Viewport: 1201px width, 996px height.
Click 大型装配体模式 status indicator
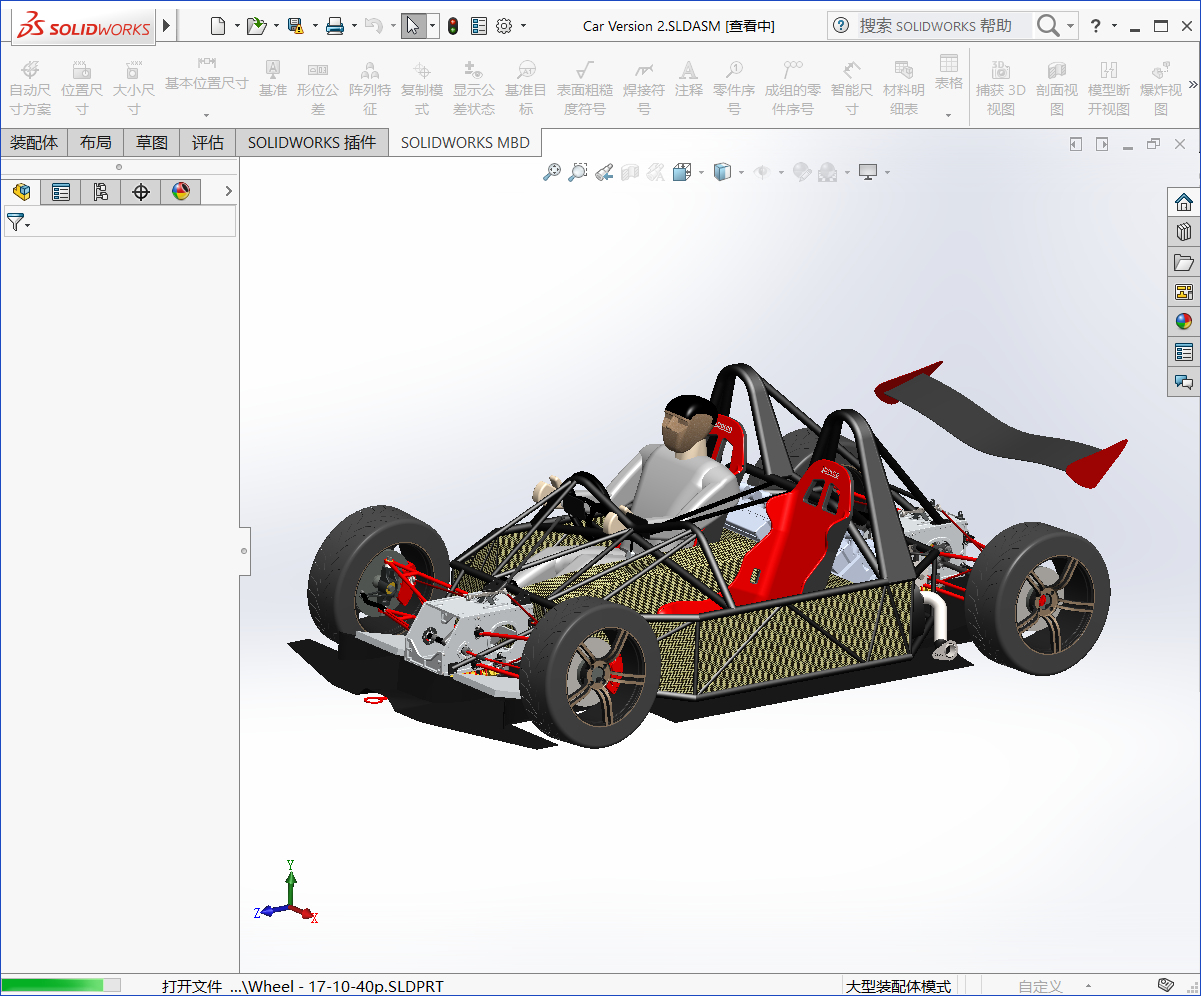pyautogui.click(x=898, y=986)
